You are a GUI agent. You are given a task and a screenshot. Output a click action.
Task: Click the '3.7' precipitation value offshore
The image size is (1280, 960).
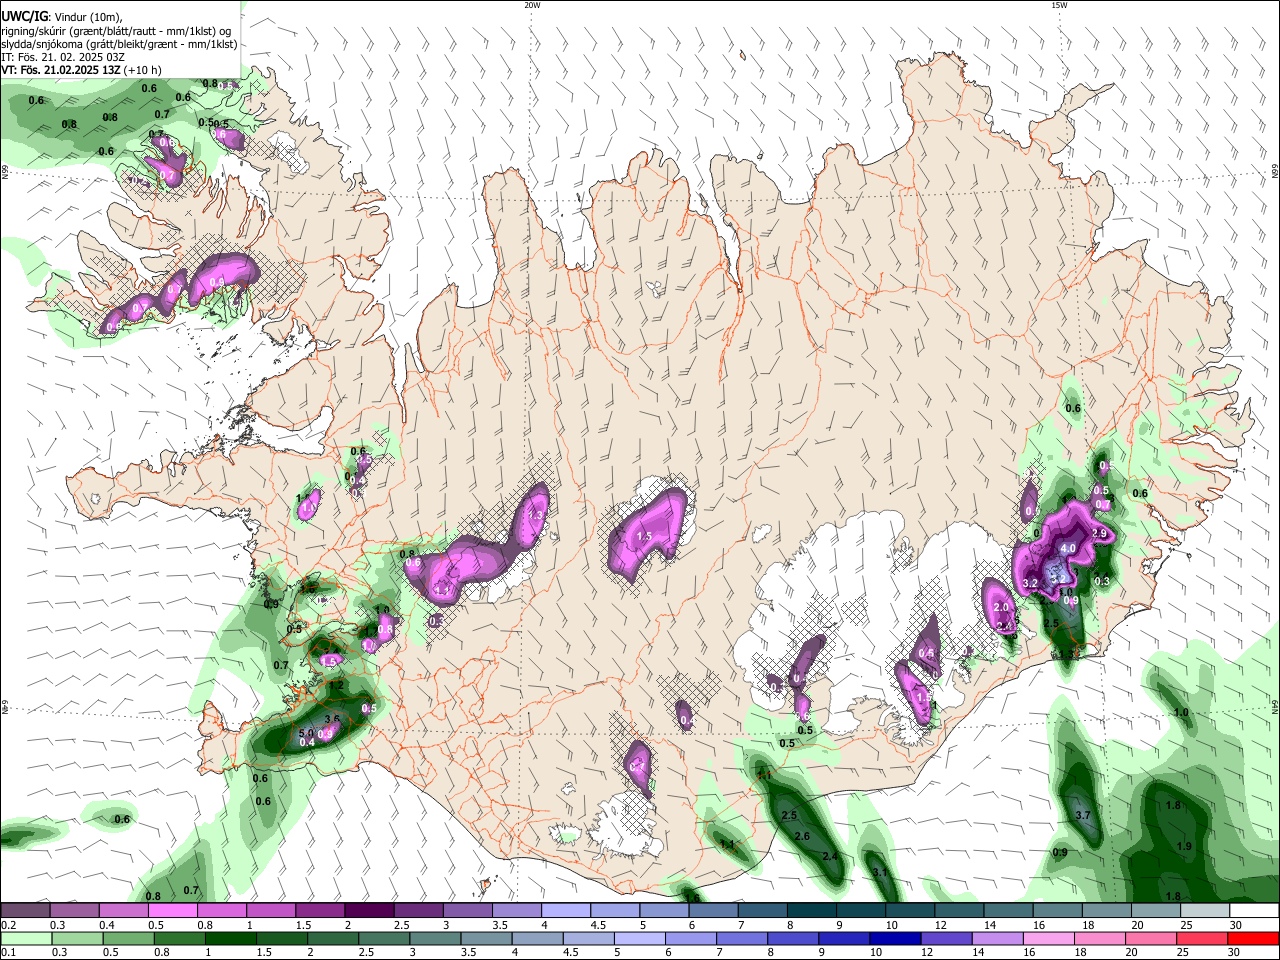click(x=1082, y=816)
